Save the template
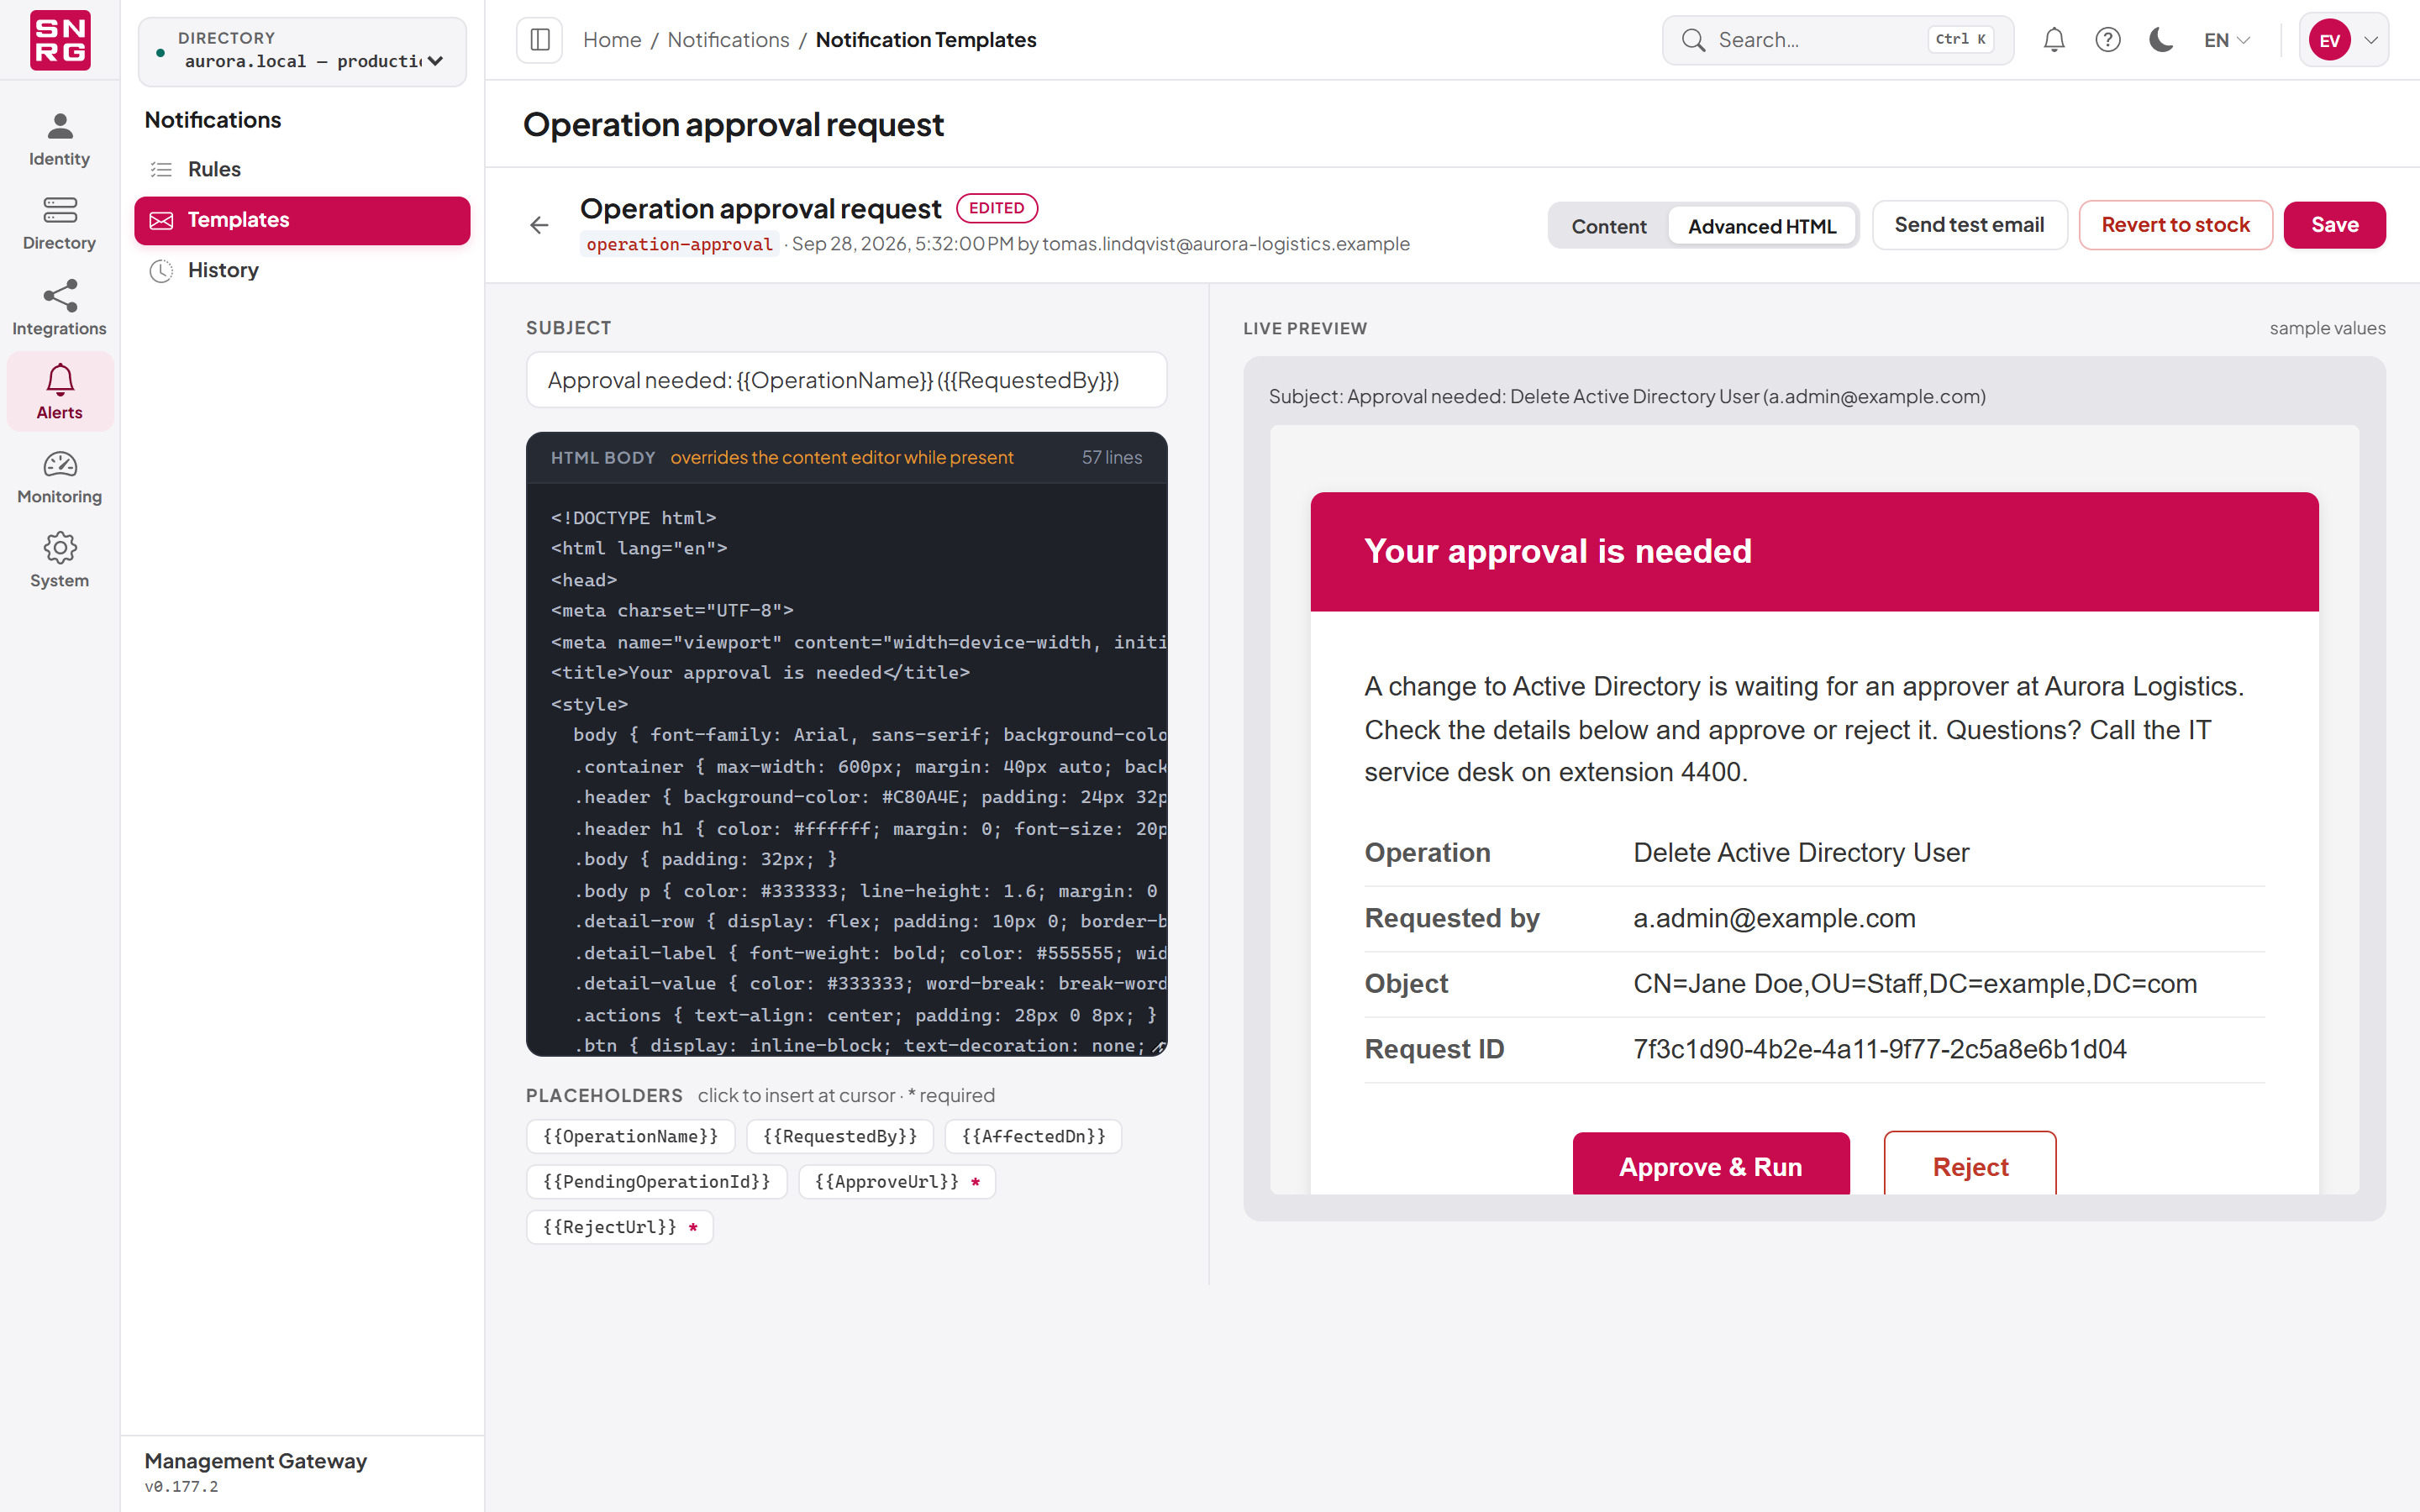 click(2334, 225)
